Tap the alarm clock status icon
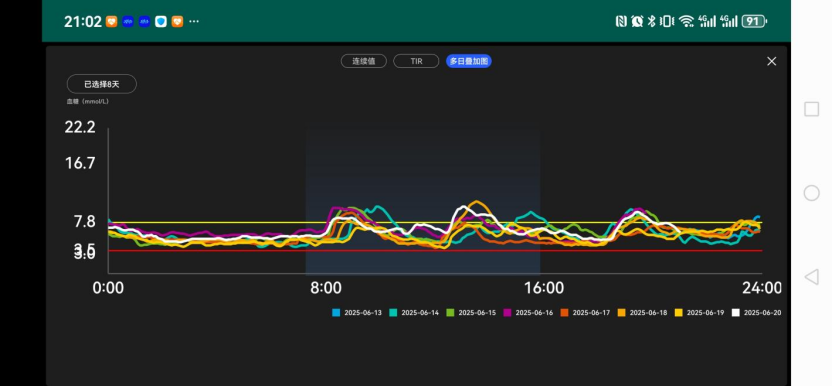Viewport: 832px width, 386px height. (x=637, y=21)
